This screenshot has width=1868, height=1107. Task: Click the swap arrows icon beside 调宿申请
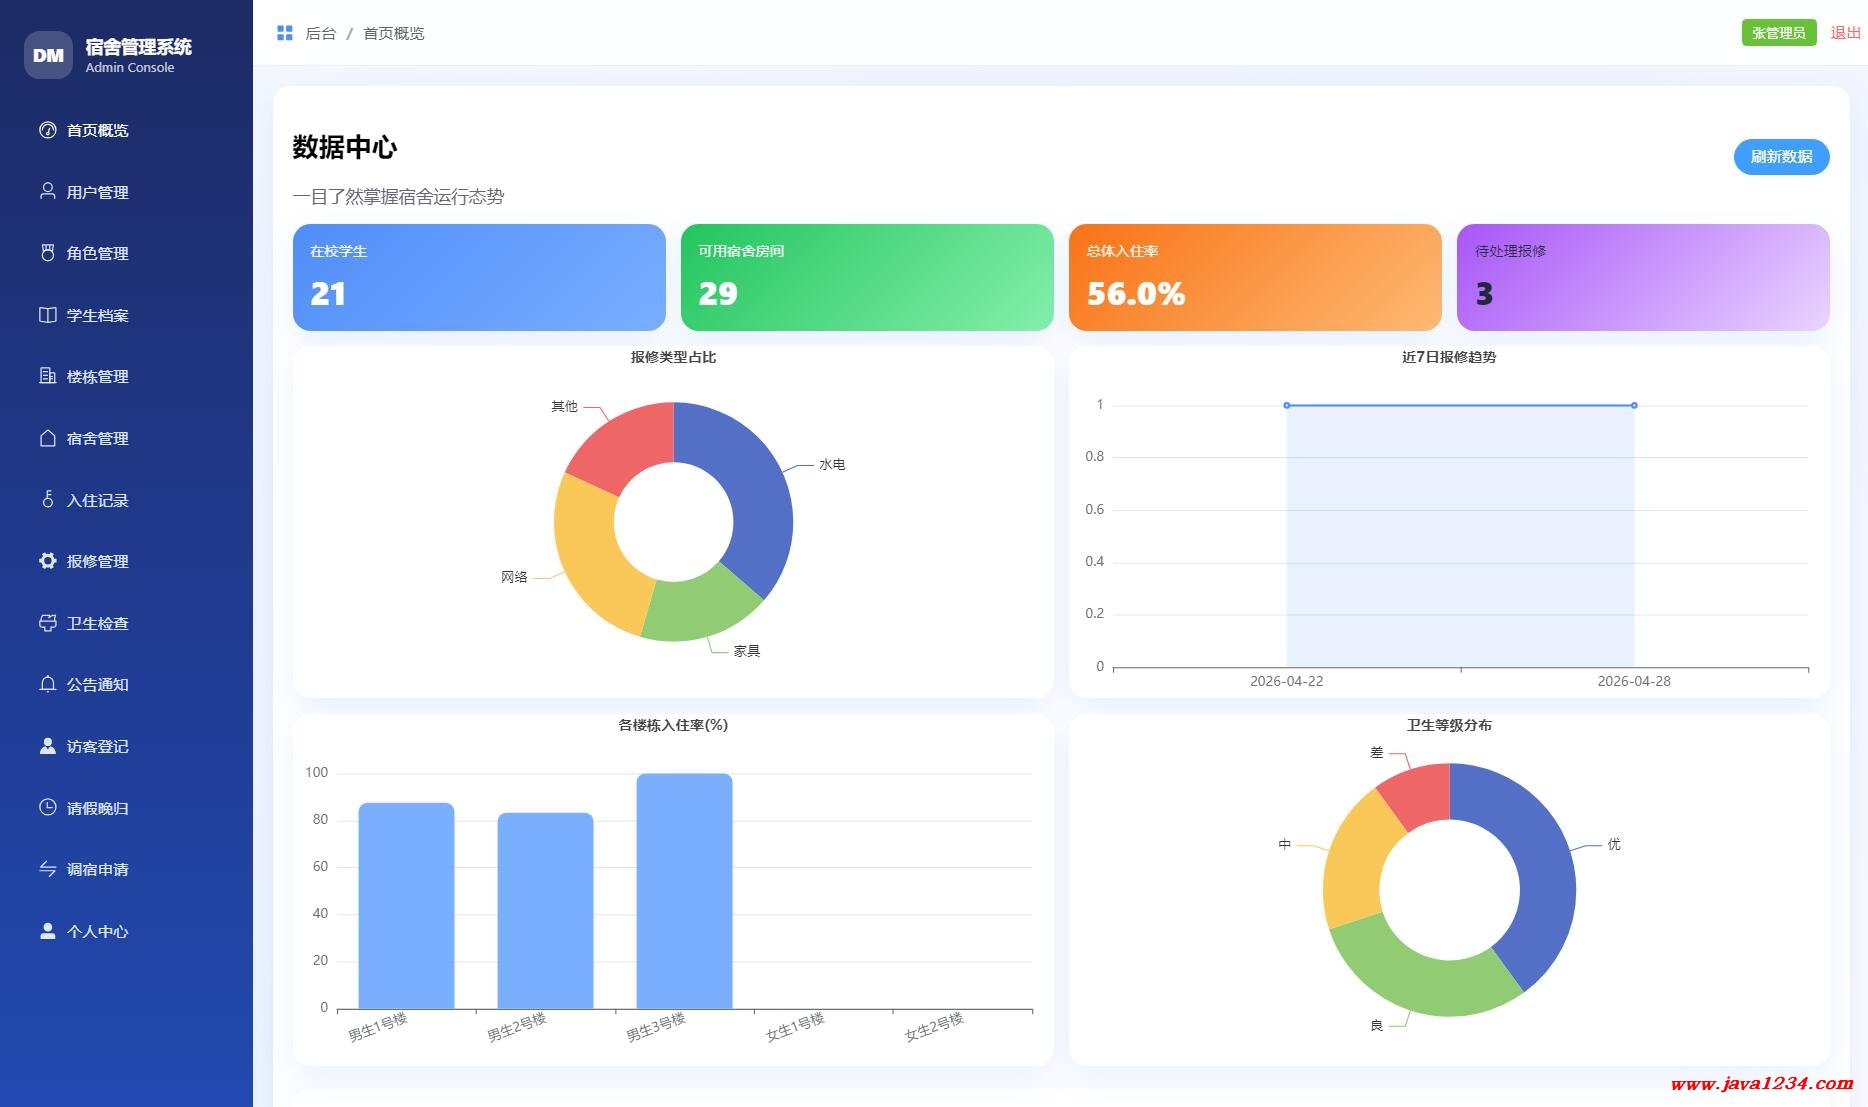pos(47,869)
